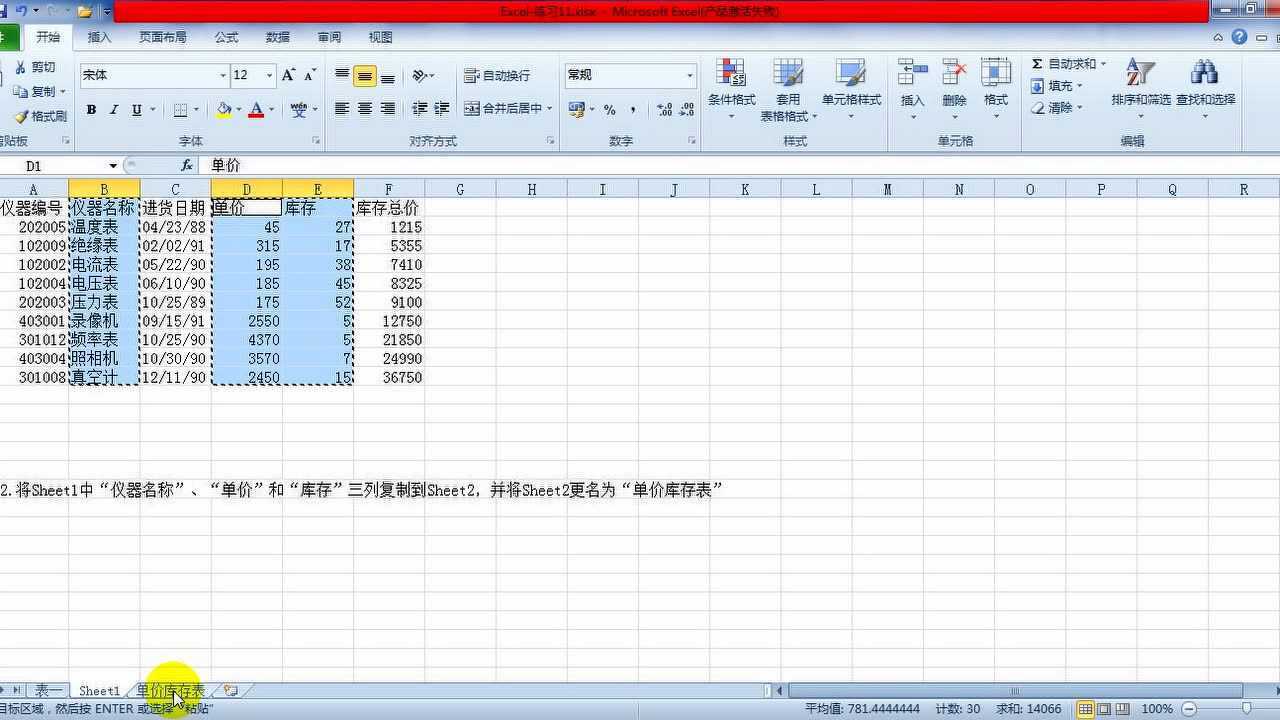This screenshot has height=720, width=1280.
Task: Apply the red font color
Action: [256, 110]
